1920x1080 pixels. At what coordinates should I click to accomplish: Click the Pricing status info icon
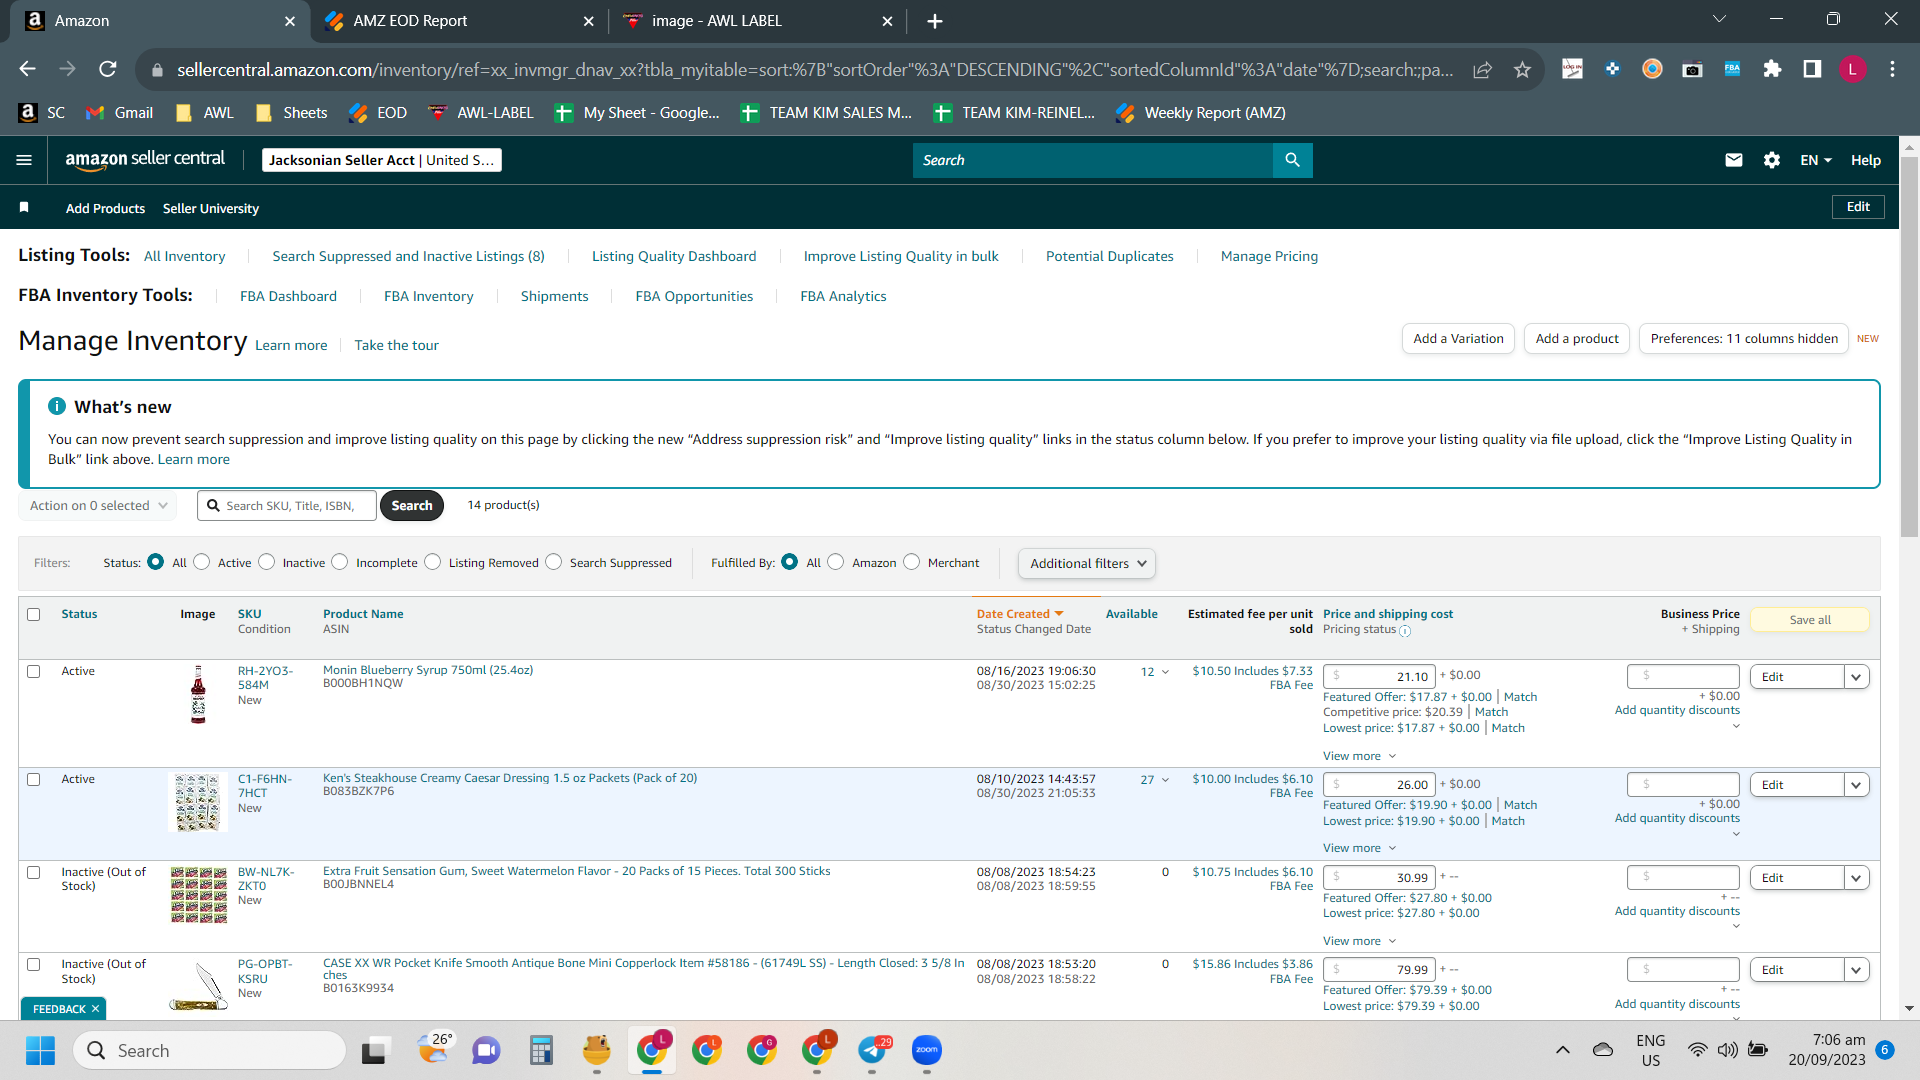coord(1405,631)
